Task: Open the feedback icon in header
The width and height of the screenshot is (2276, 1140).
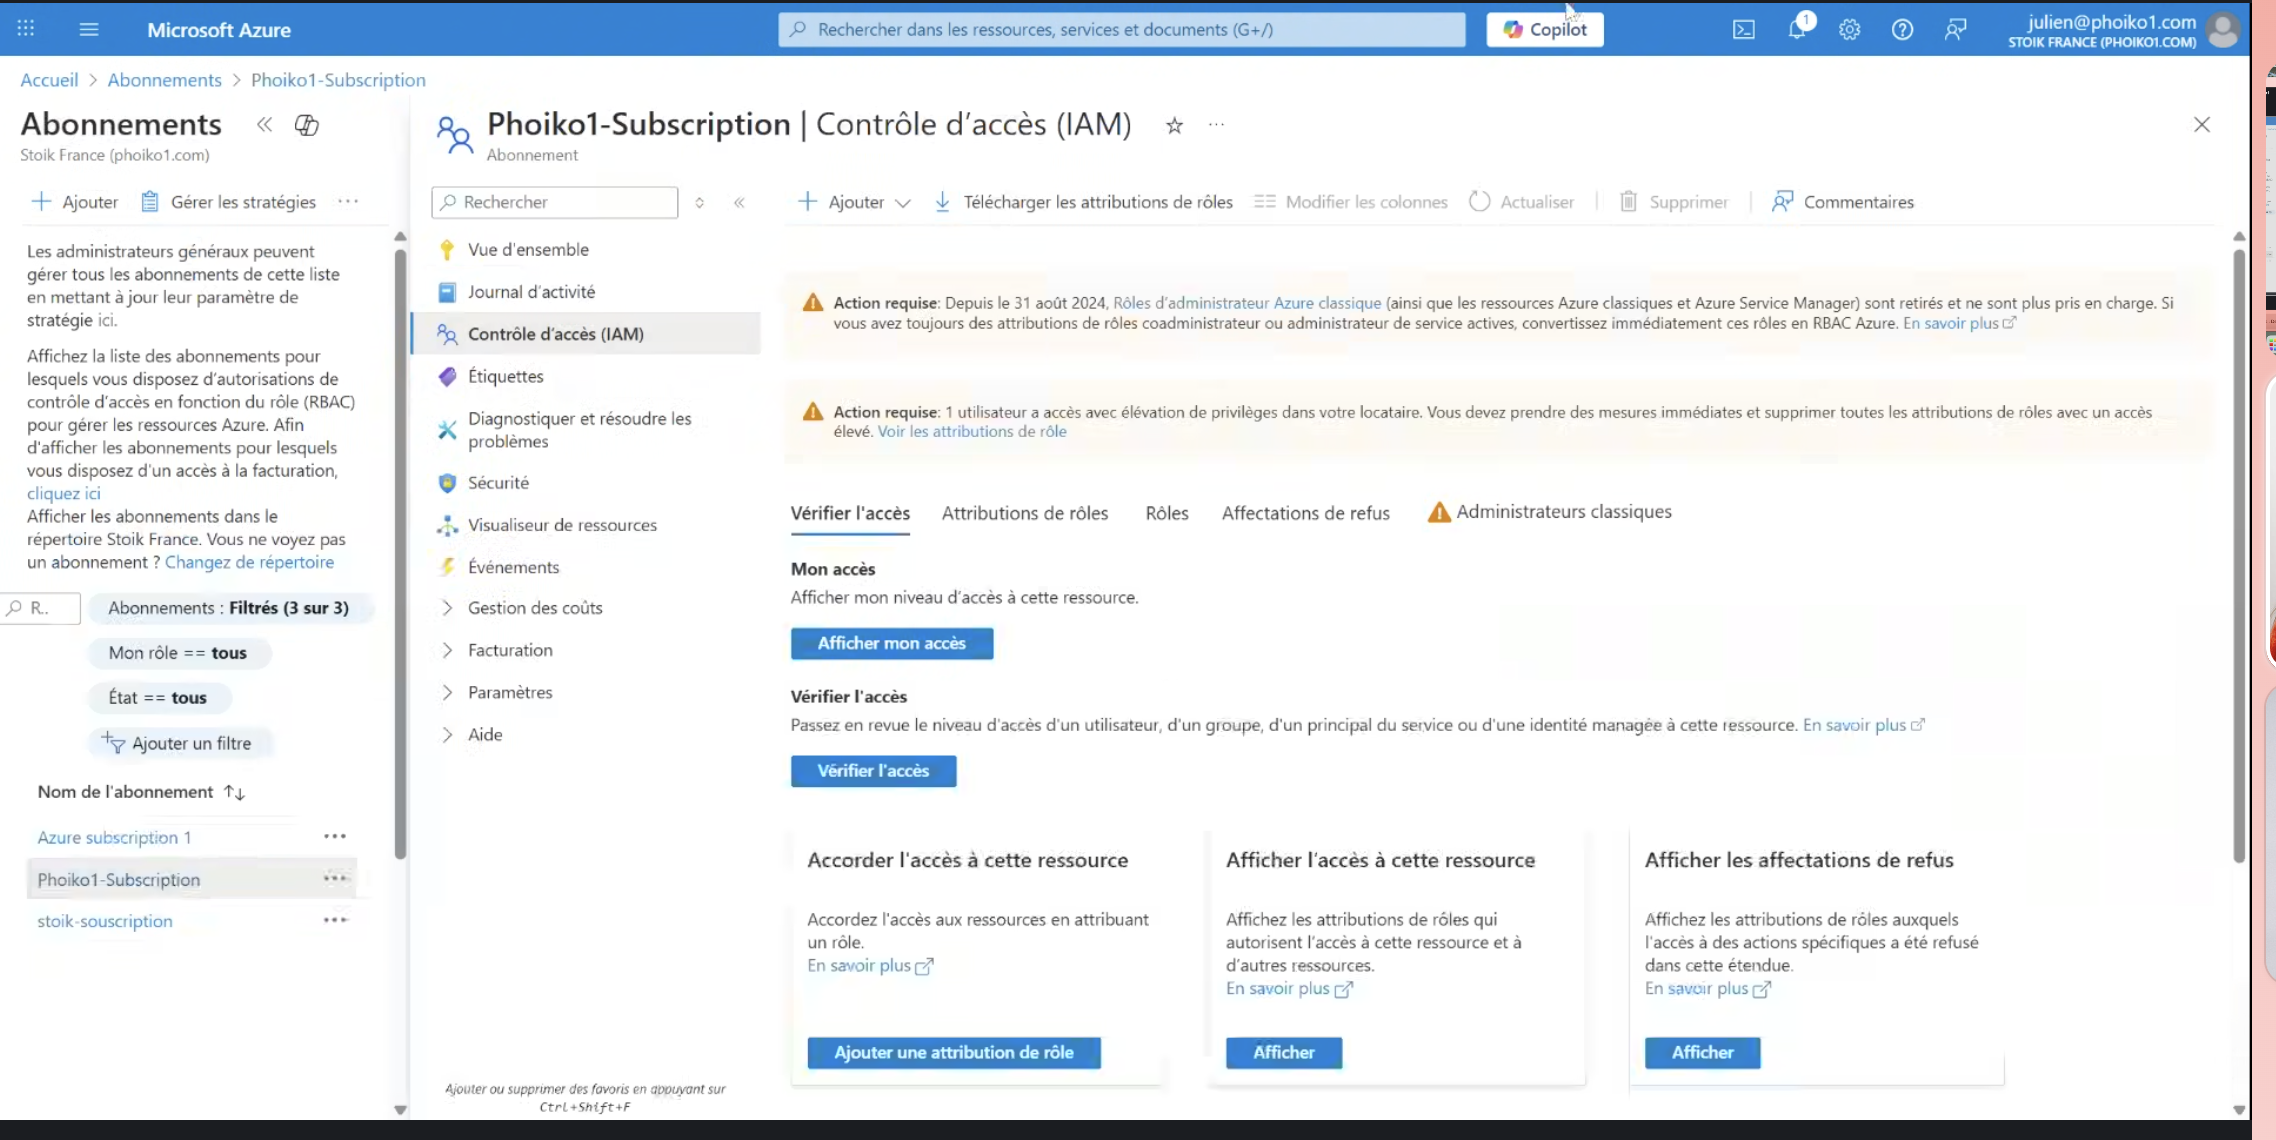Action: point(1955,30)
